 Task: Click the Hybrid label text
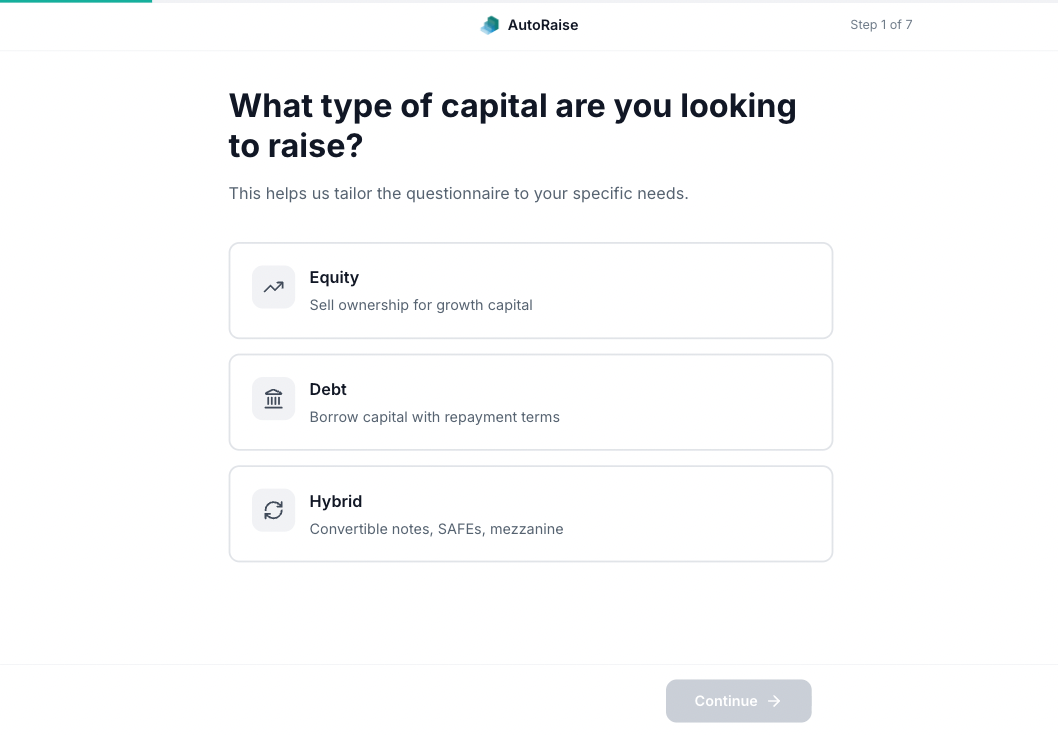pyautogui.click(x=336, y=501)
